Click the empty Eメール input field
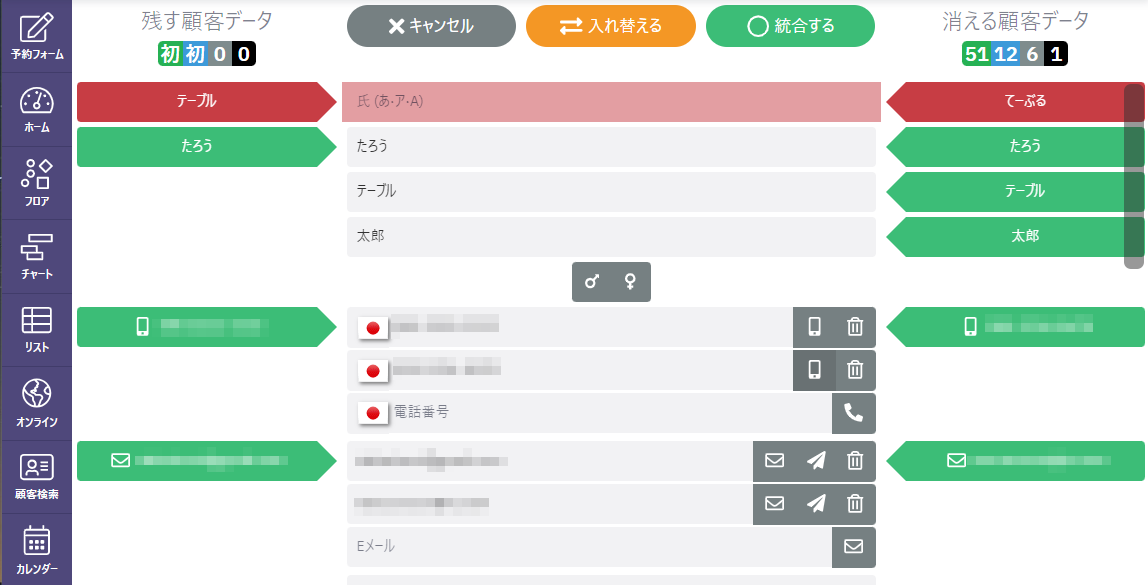Viewport: 1148px width, 585px height. point(590,547)
